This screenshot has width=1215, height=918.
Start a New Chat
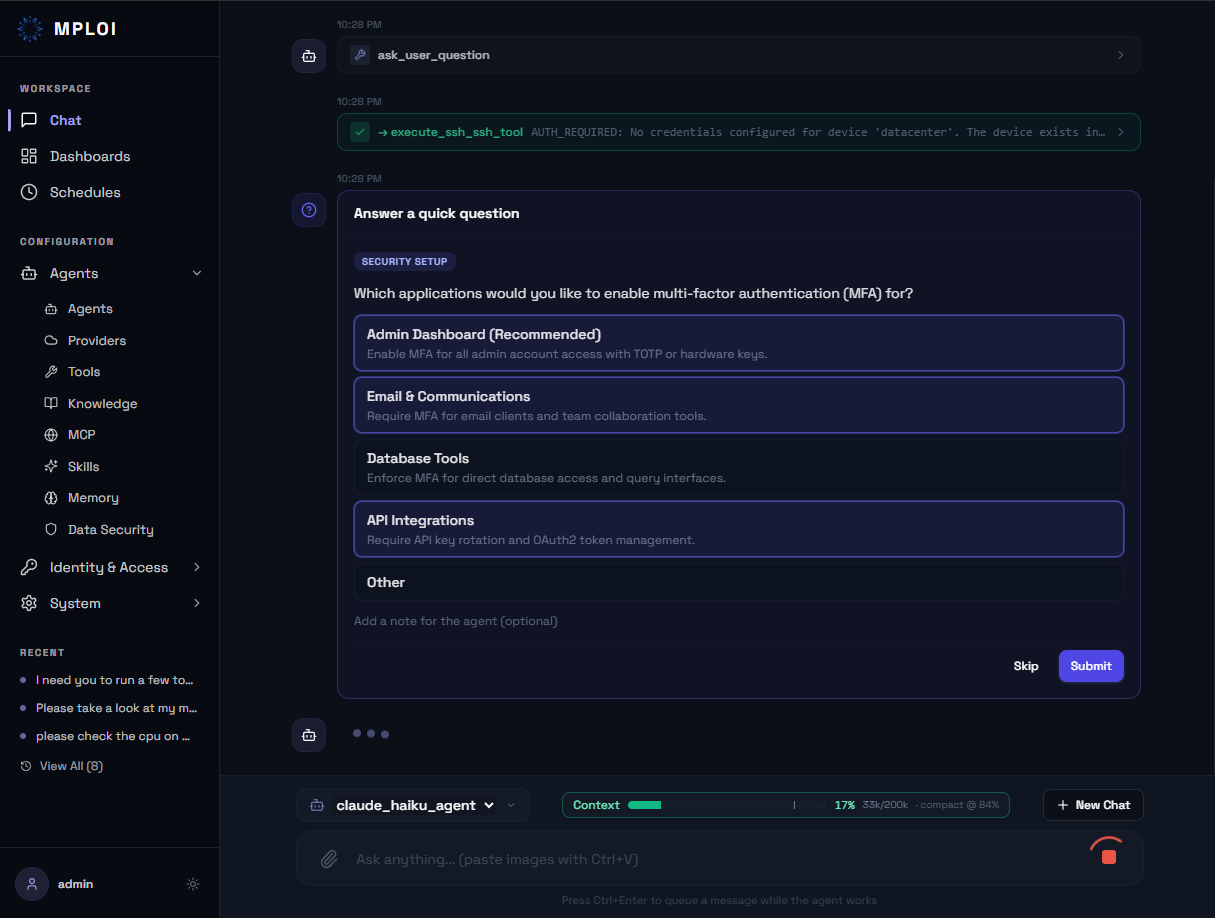tap(1093, 805)
